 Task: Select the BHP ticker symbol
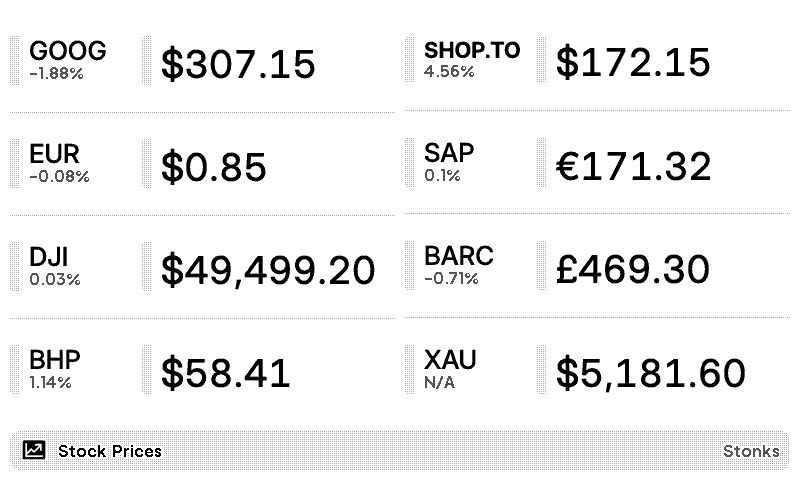click(x=55, y=360)
